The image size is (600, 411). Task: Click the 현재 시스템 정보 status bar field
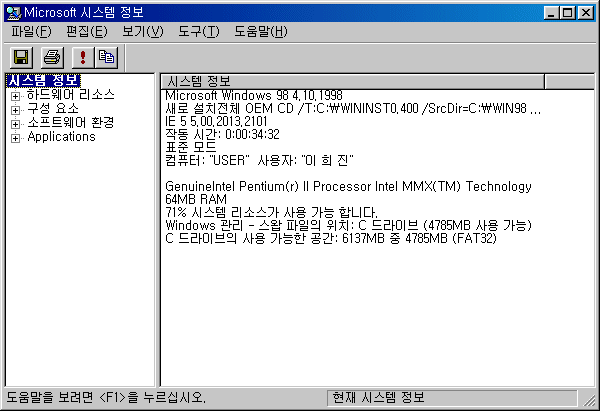point(452,398)
